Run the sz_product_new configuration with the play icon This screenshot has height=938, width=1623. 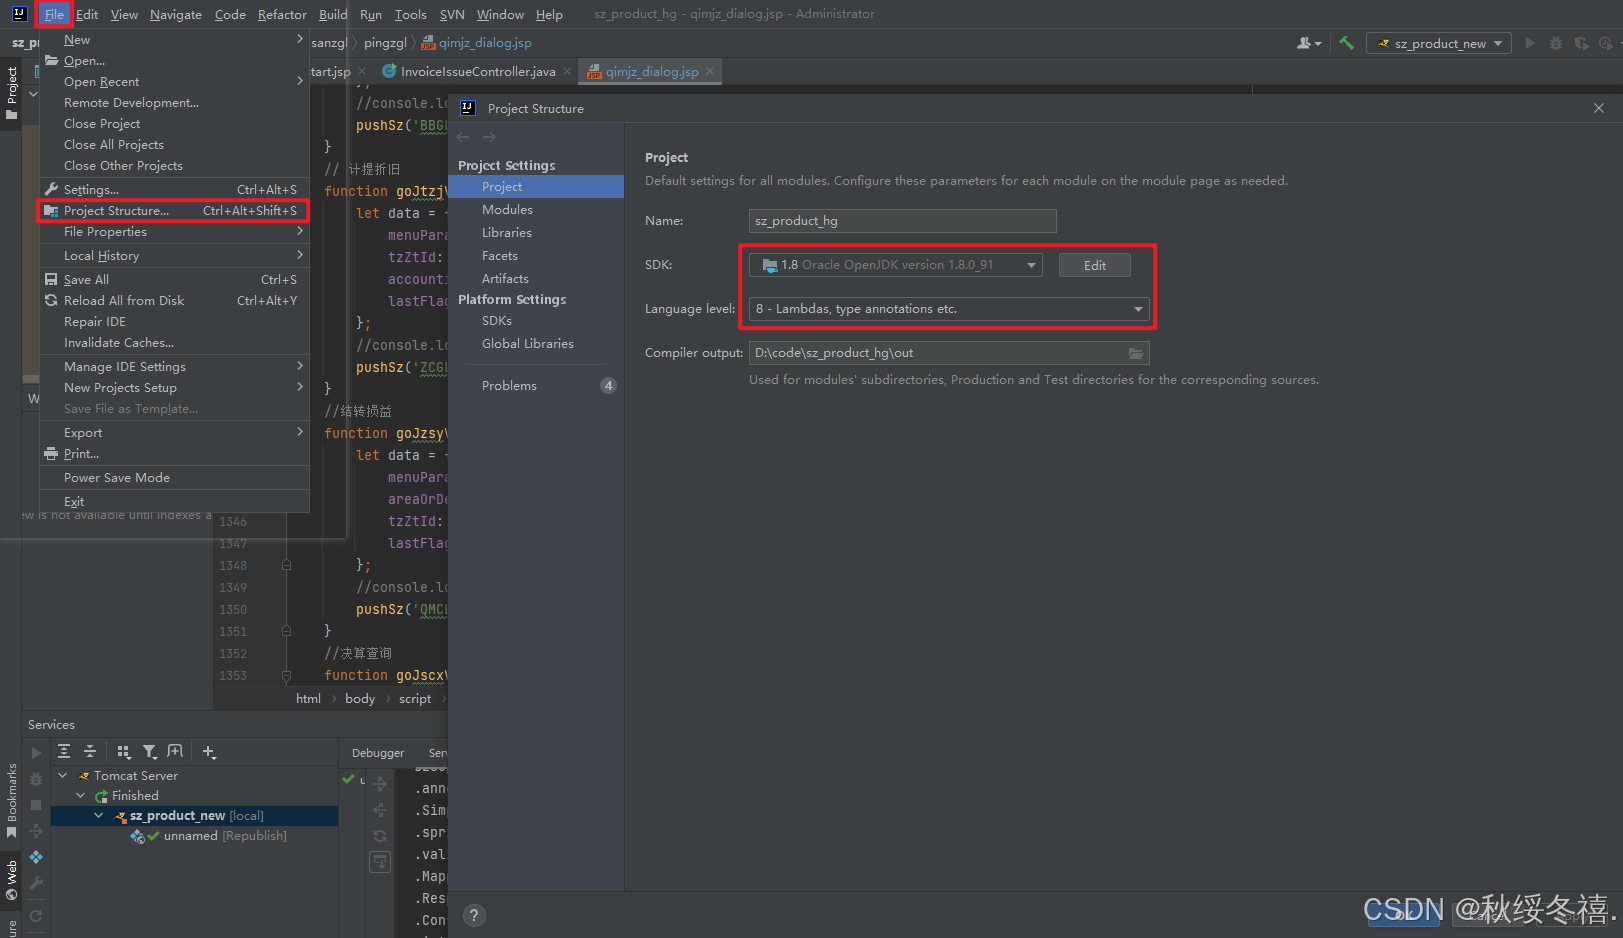pyautogui.click(x=1531, y=43)
